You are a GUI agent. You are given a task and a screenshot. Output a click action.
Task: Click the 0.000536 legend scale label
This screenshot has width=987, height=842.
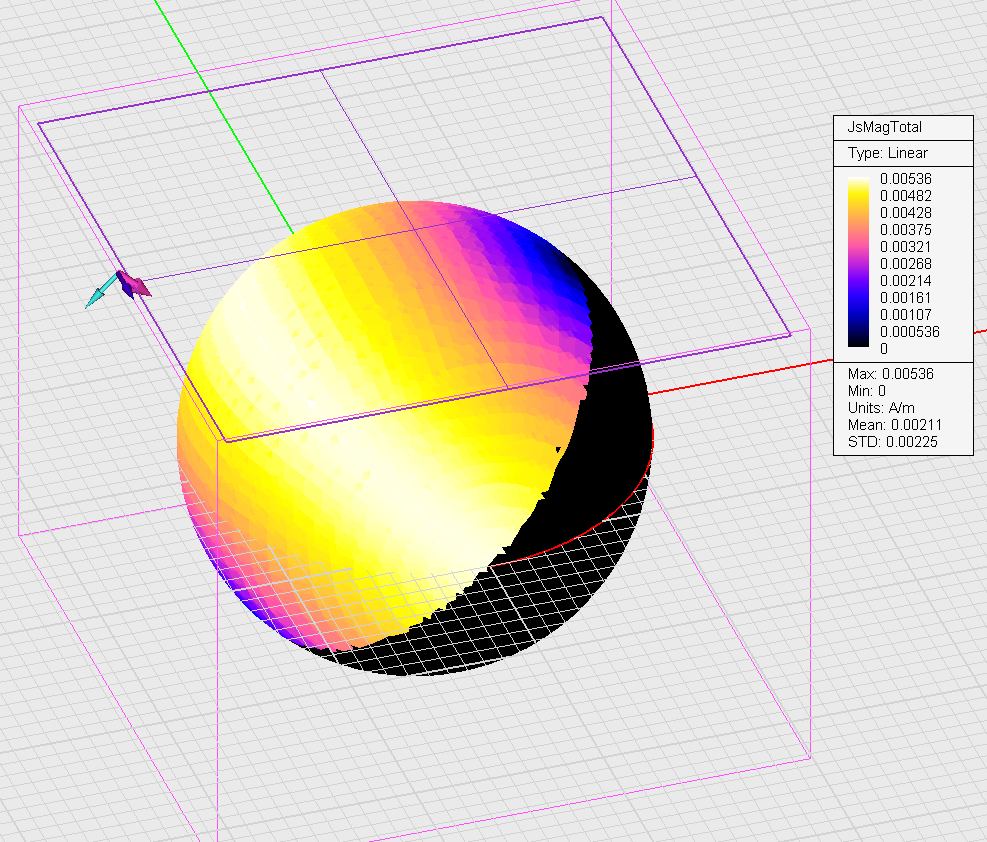[x=908, y=331]
